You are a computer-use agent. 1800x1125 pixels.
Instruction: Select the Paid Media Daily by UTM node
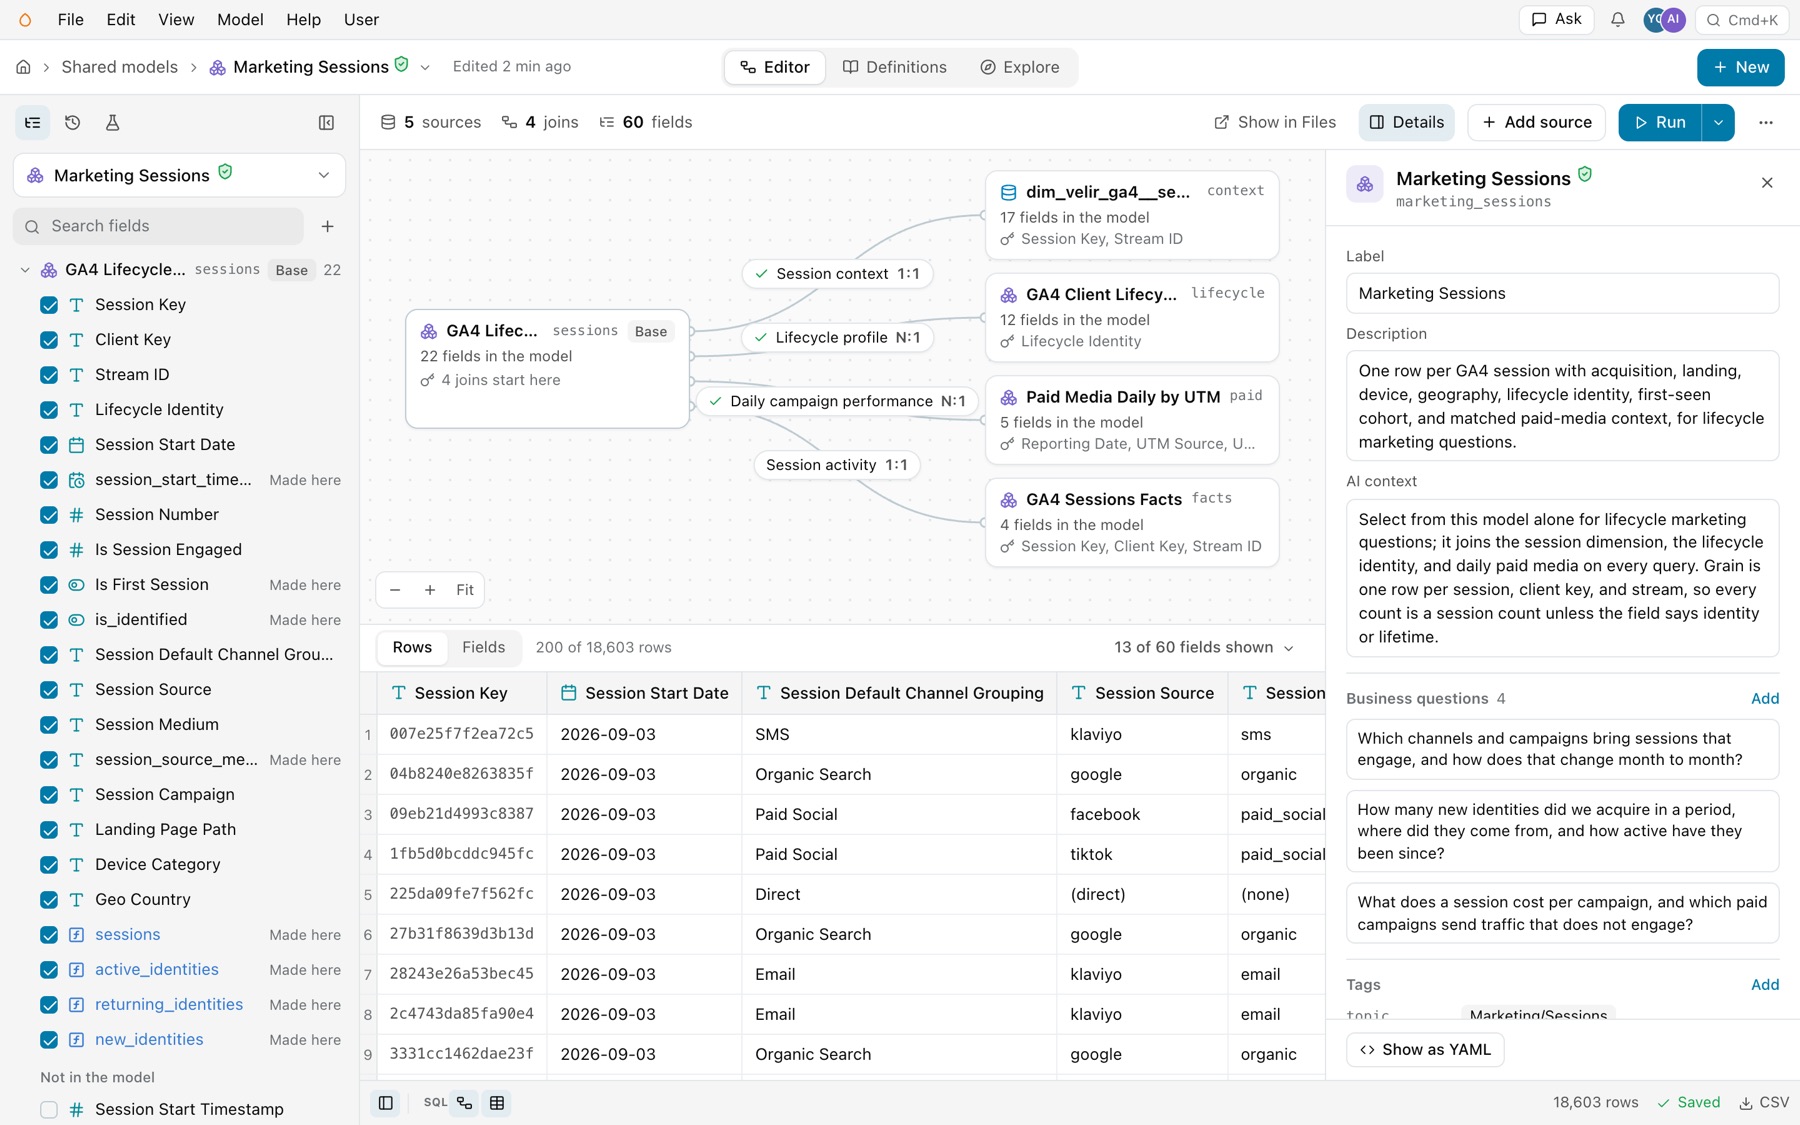pos(1132,420)
